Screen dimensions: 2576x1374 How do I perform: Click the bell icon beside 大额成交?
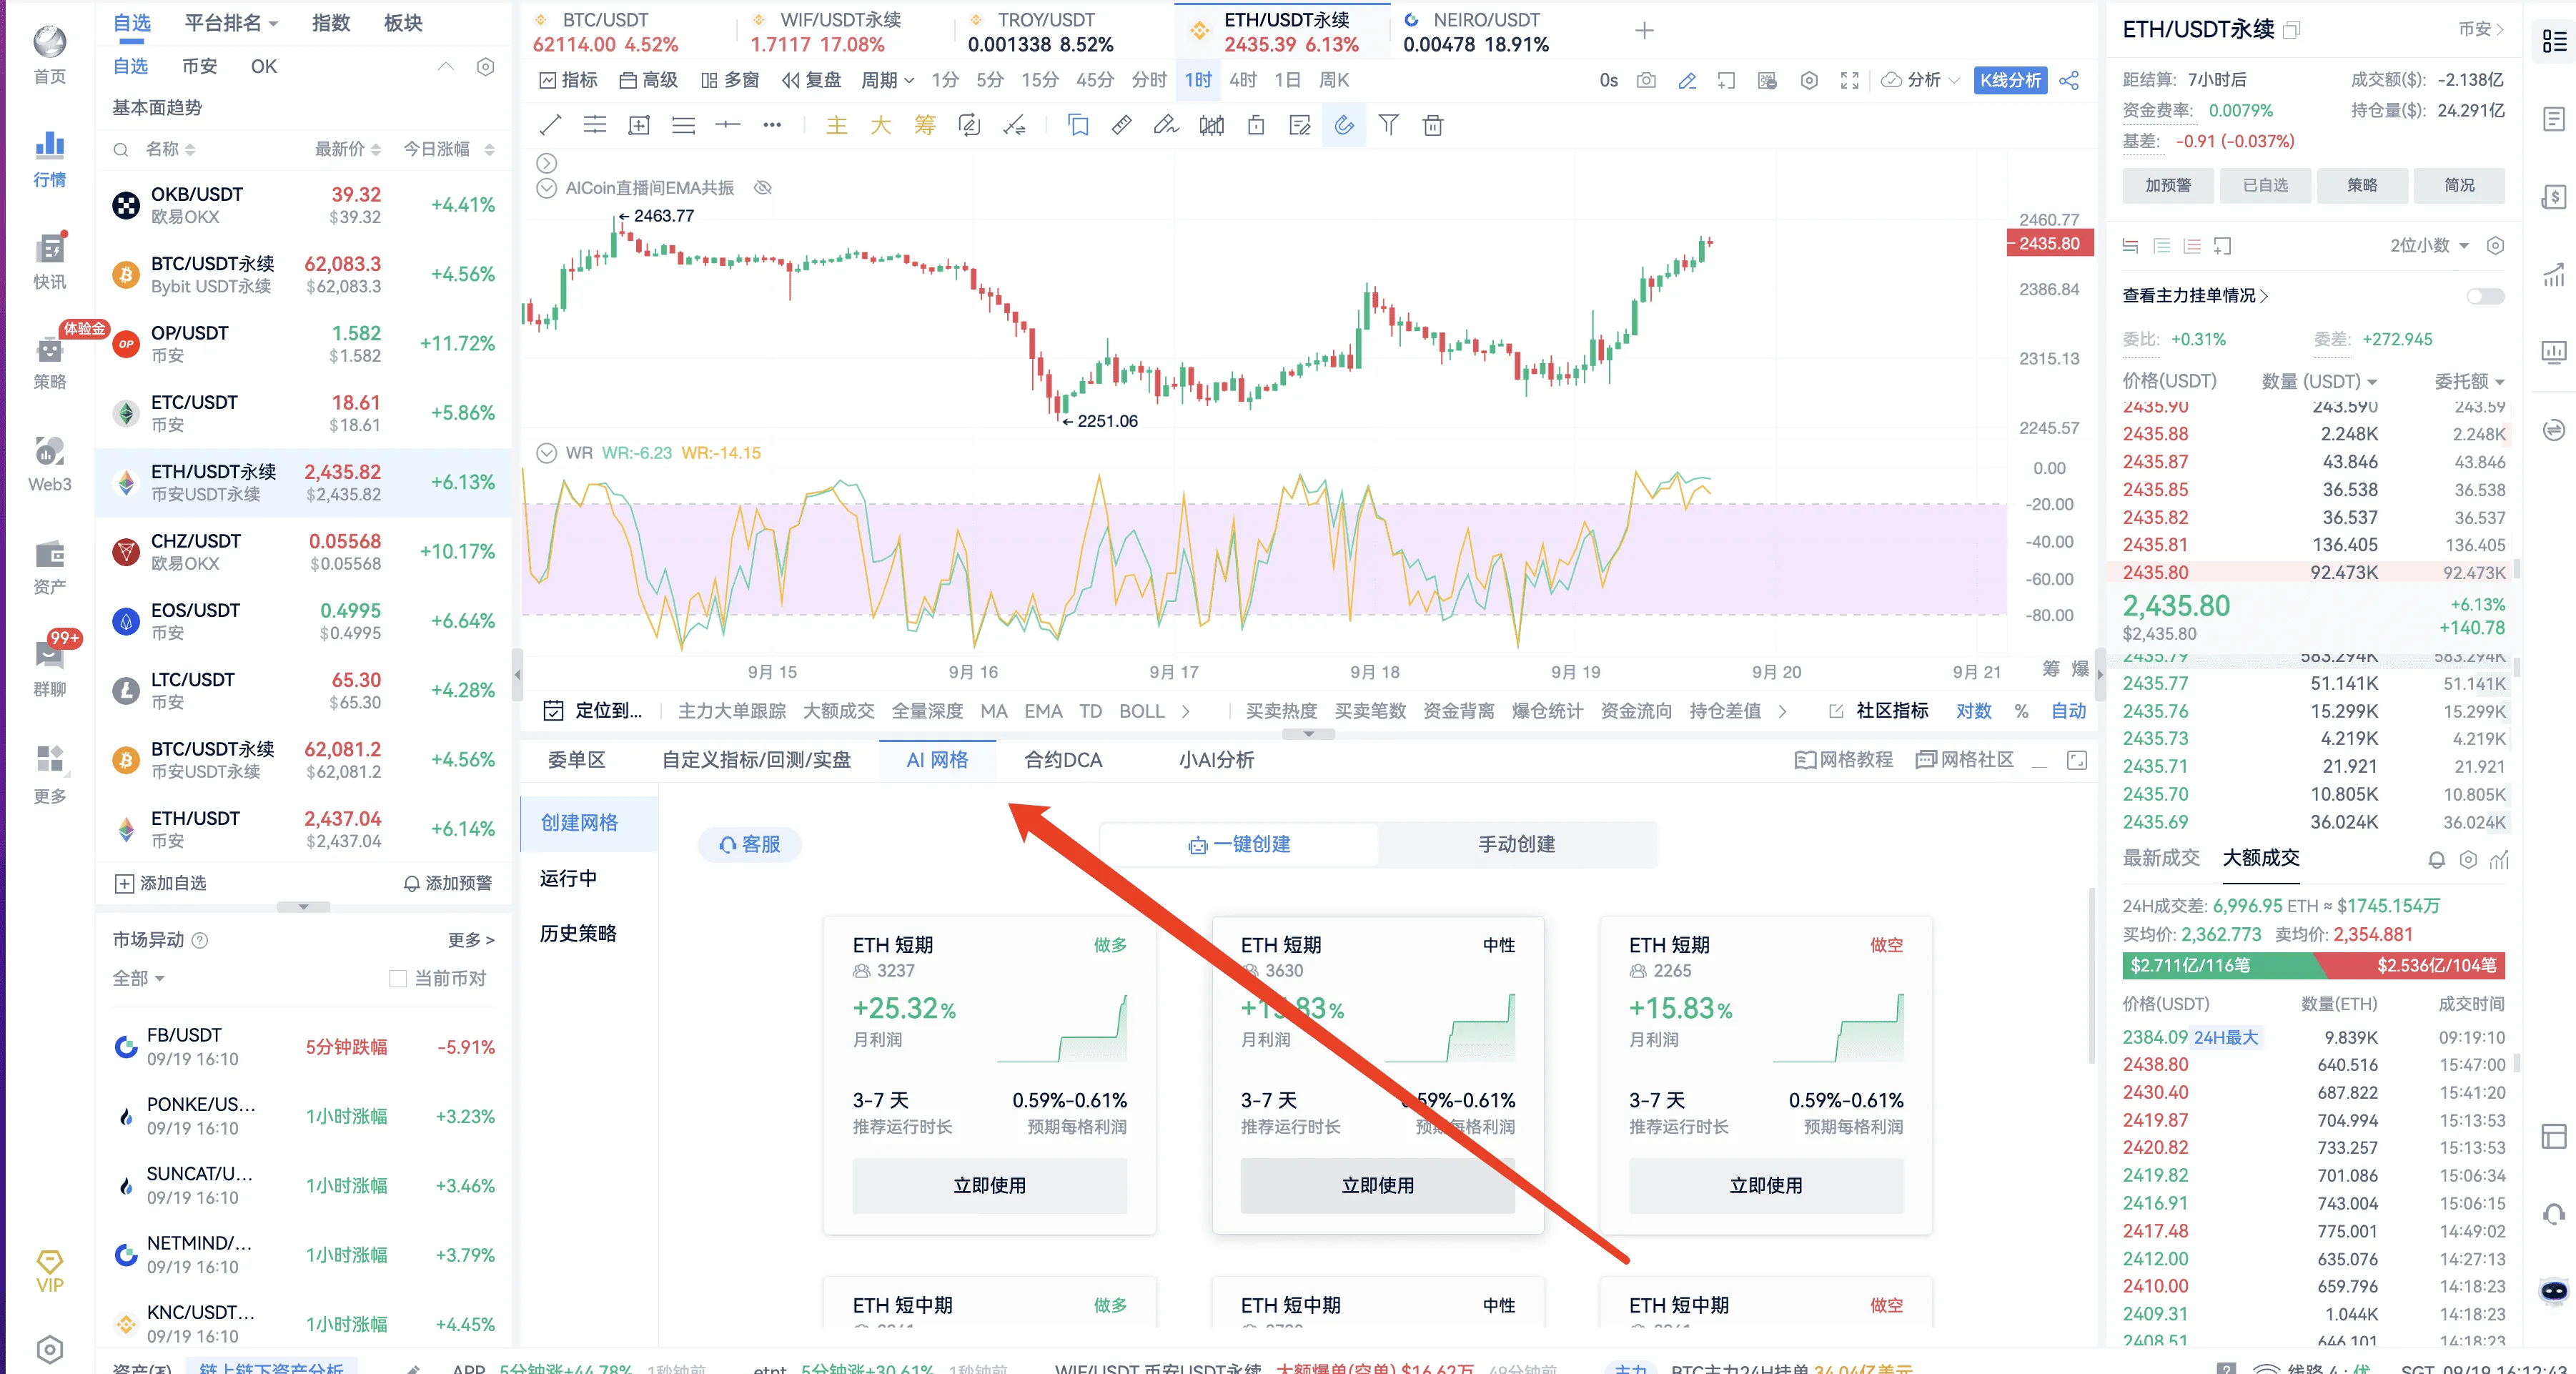[2437, 859]
